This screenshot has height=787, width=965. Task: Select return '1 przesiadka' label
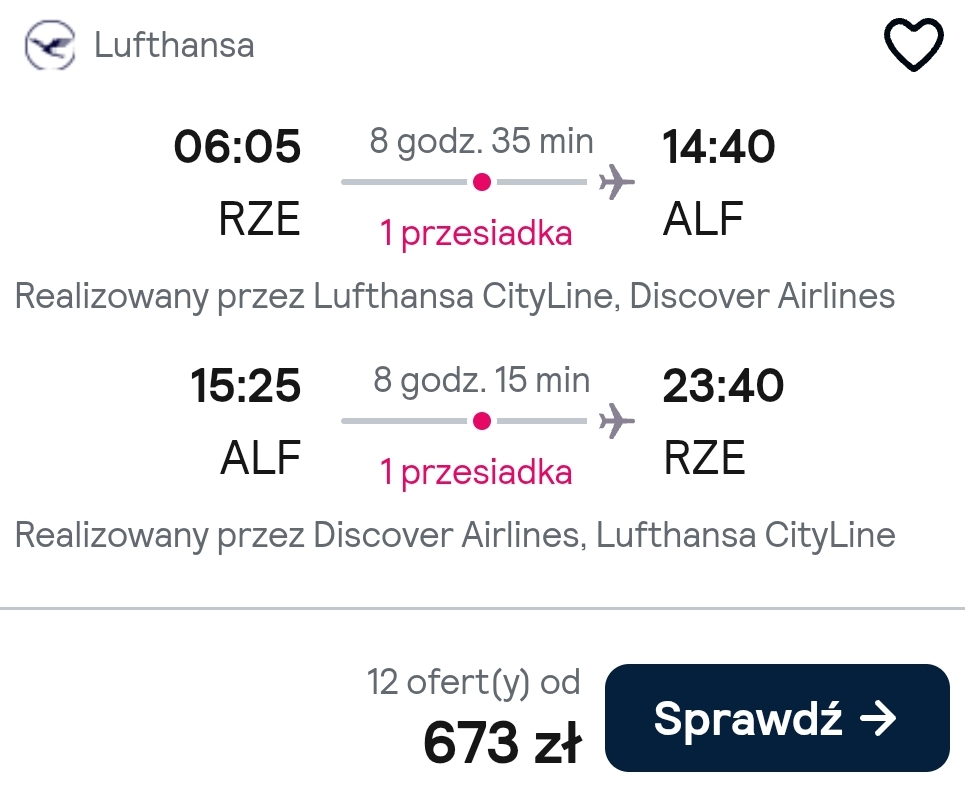(x=476, y=472)
